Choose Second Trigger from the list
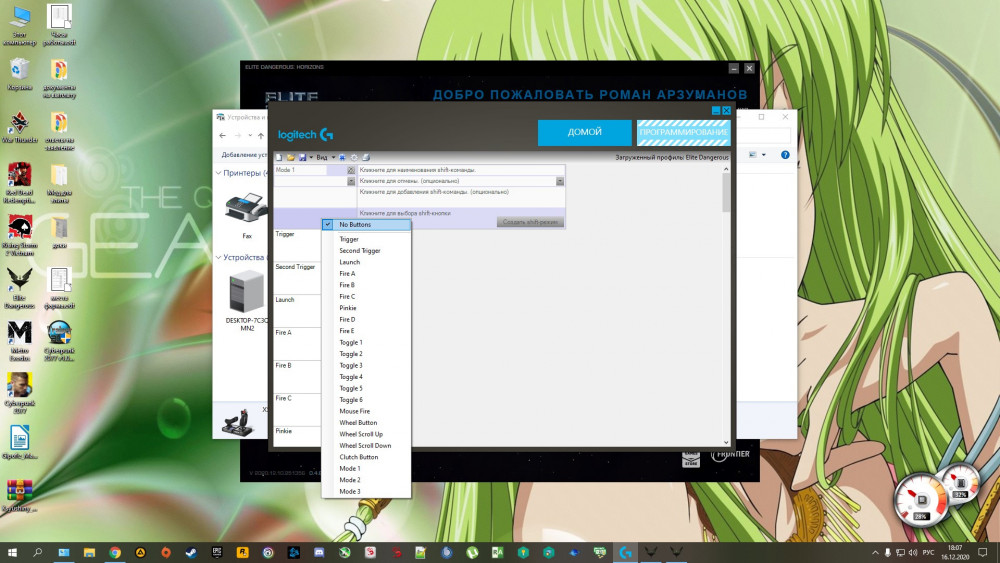The height and width of the screenshot is (563, 1000). tap(360, 251)
